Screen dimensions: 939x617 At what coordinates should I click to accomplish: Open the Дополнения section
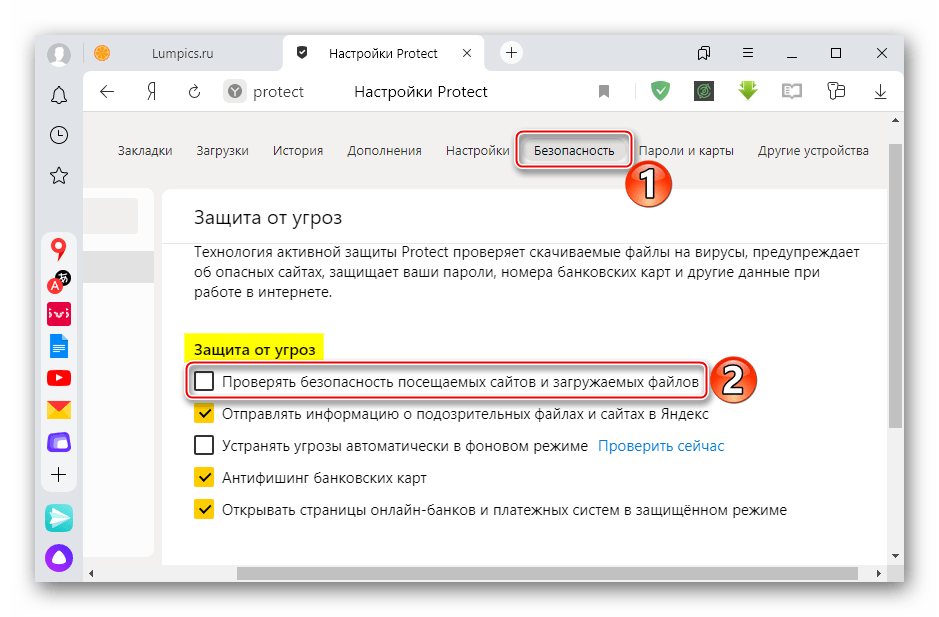pos(384,151)
